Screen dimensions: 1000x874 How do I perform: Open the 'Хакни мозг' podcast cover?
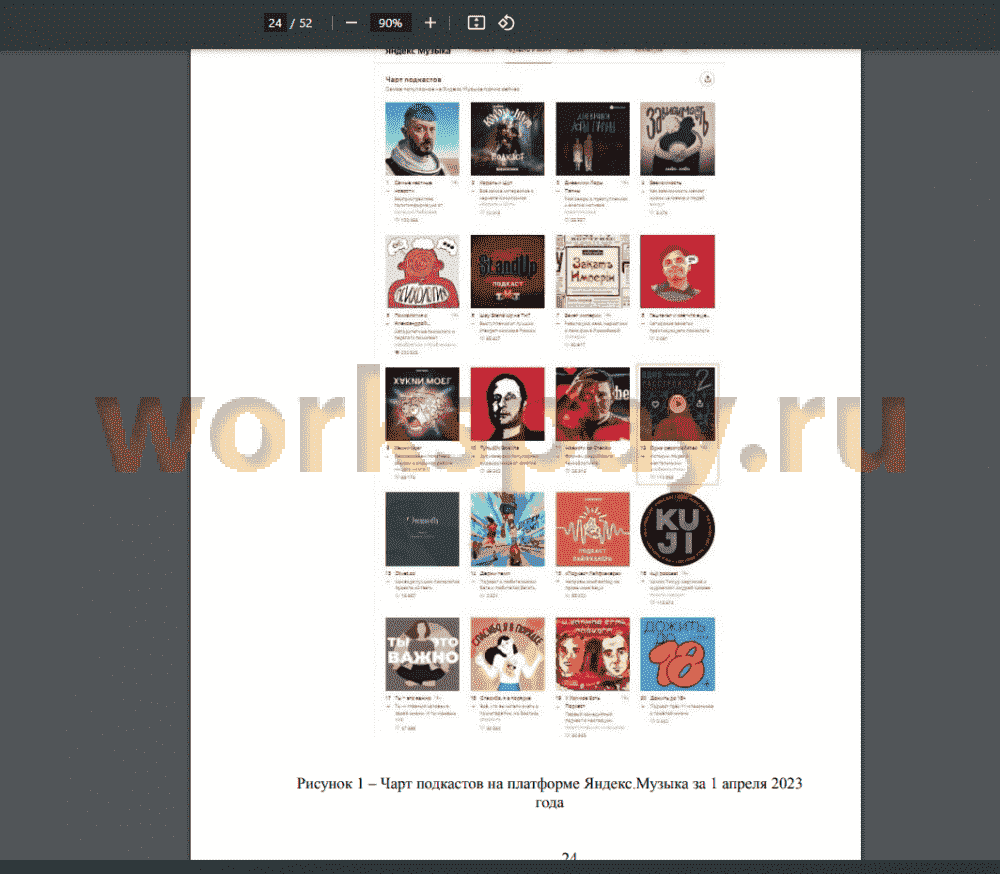(422, 404)
